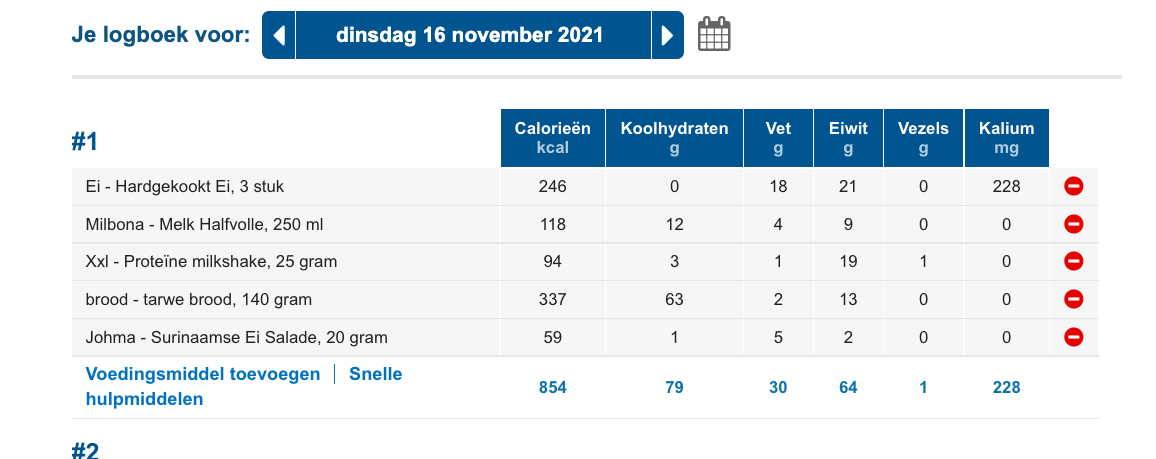Delete the tarwe brood entry
This screenshot has height=459, width=1156.
click(1074, 299)
